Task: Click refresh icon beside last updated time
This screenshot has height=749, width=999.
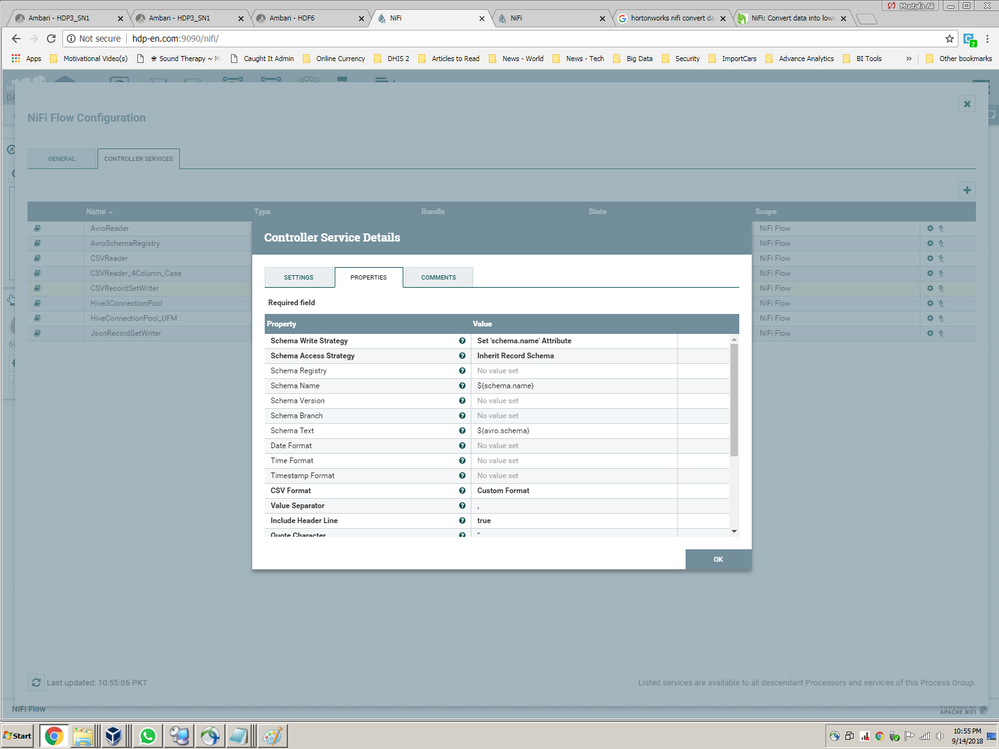Action: tap(37, 682)
